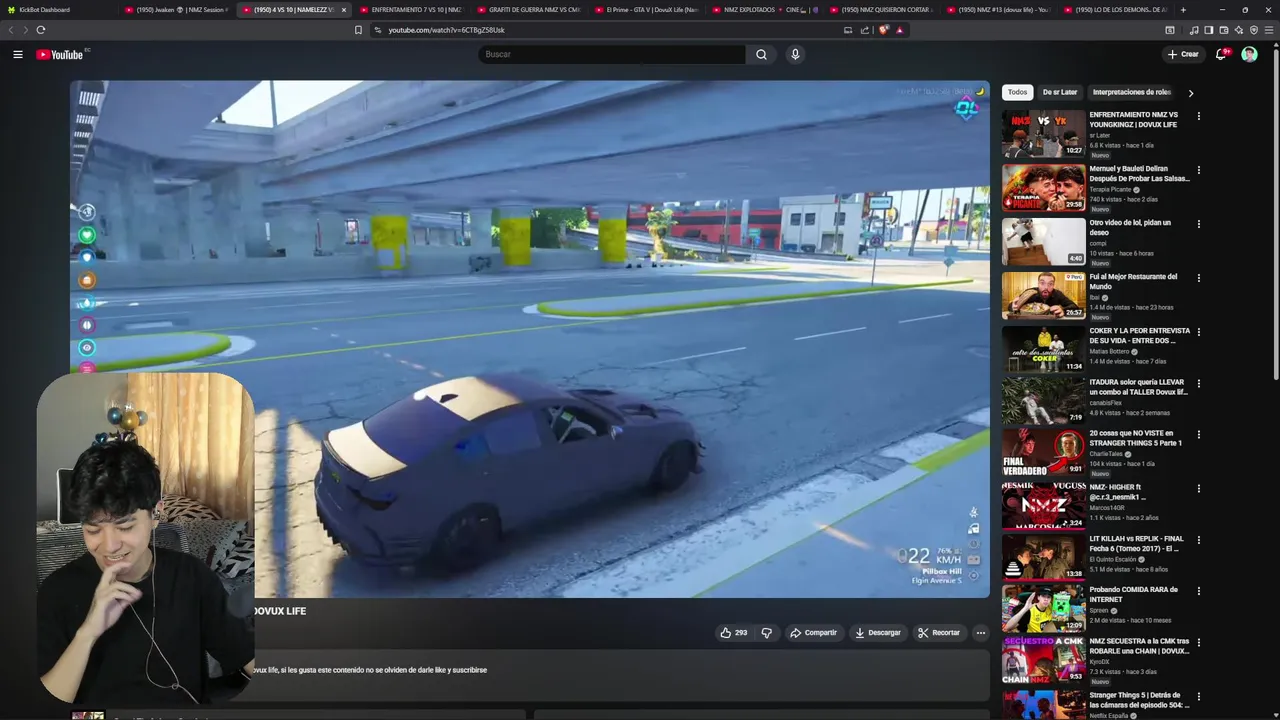Click the Brave sidebar toggle icon
Image resolution: width=1280 pixels, height=720 pixels.
[x=1209, y=30]
